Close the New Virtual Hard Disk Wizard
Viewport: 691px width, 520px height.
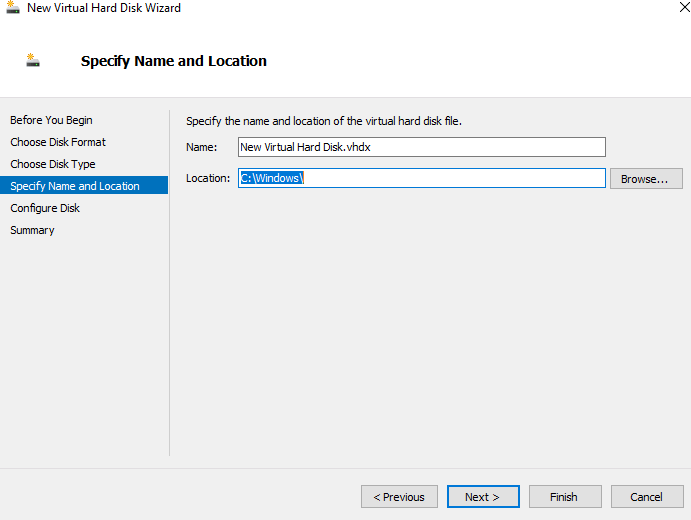pyautogui.click(x=684, y=7)
